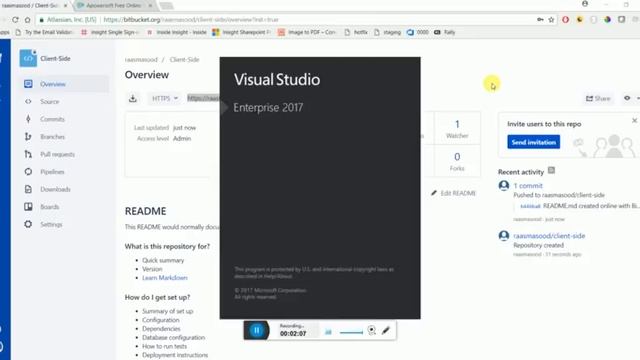Click the Pipelines circular icon
This screenshot has height=360, width=640.
point(28,172)
